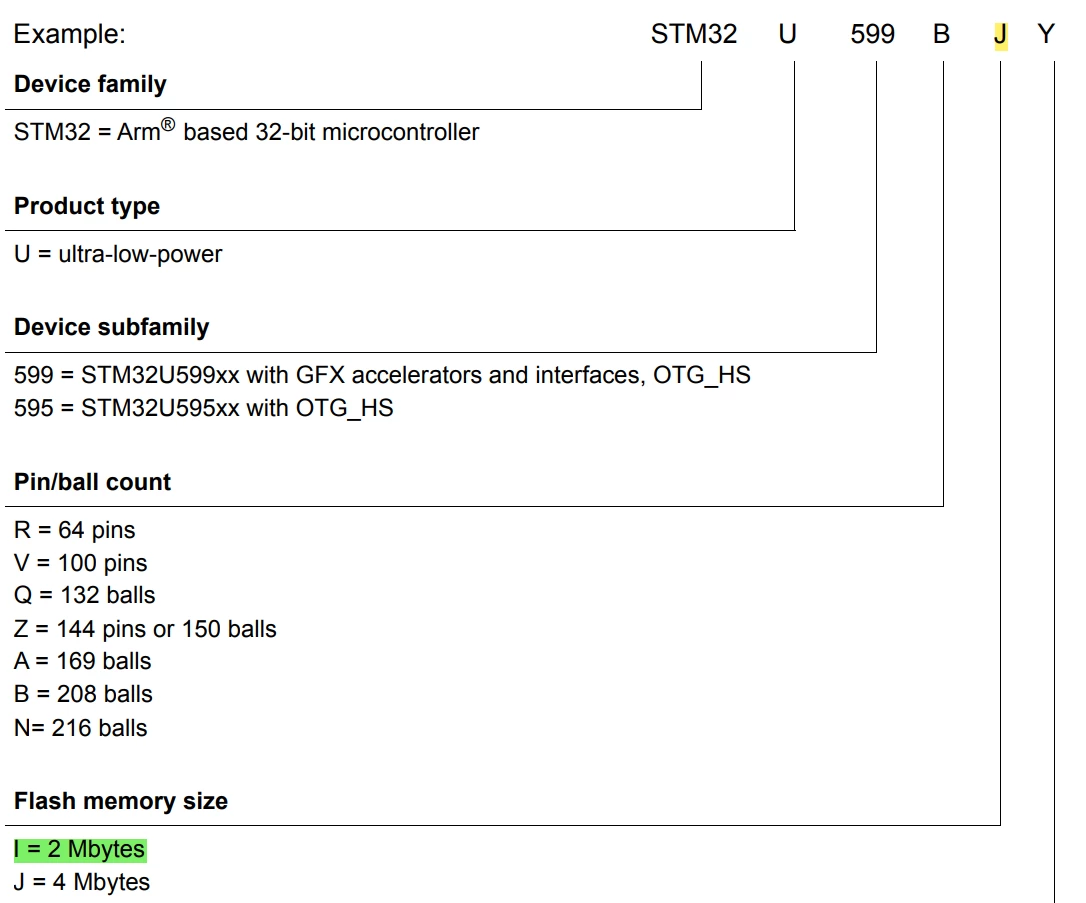Select the green highlighted 2 Mbytes line
This screenshot has height=903, width=1086.
pos(80,849)
